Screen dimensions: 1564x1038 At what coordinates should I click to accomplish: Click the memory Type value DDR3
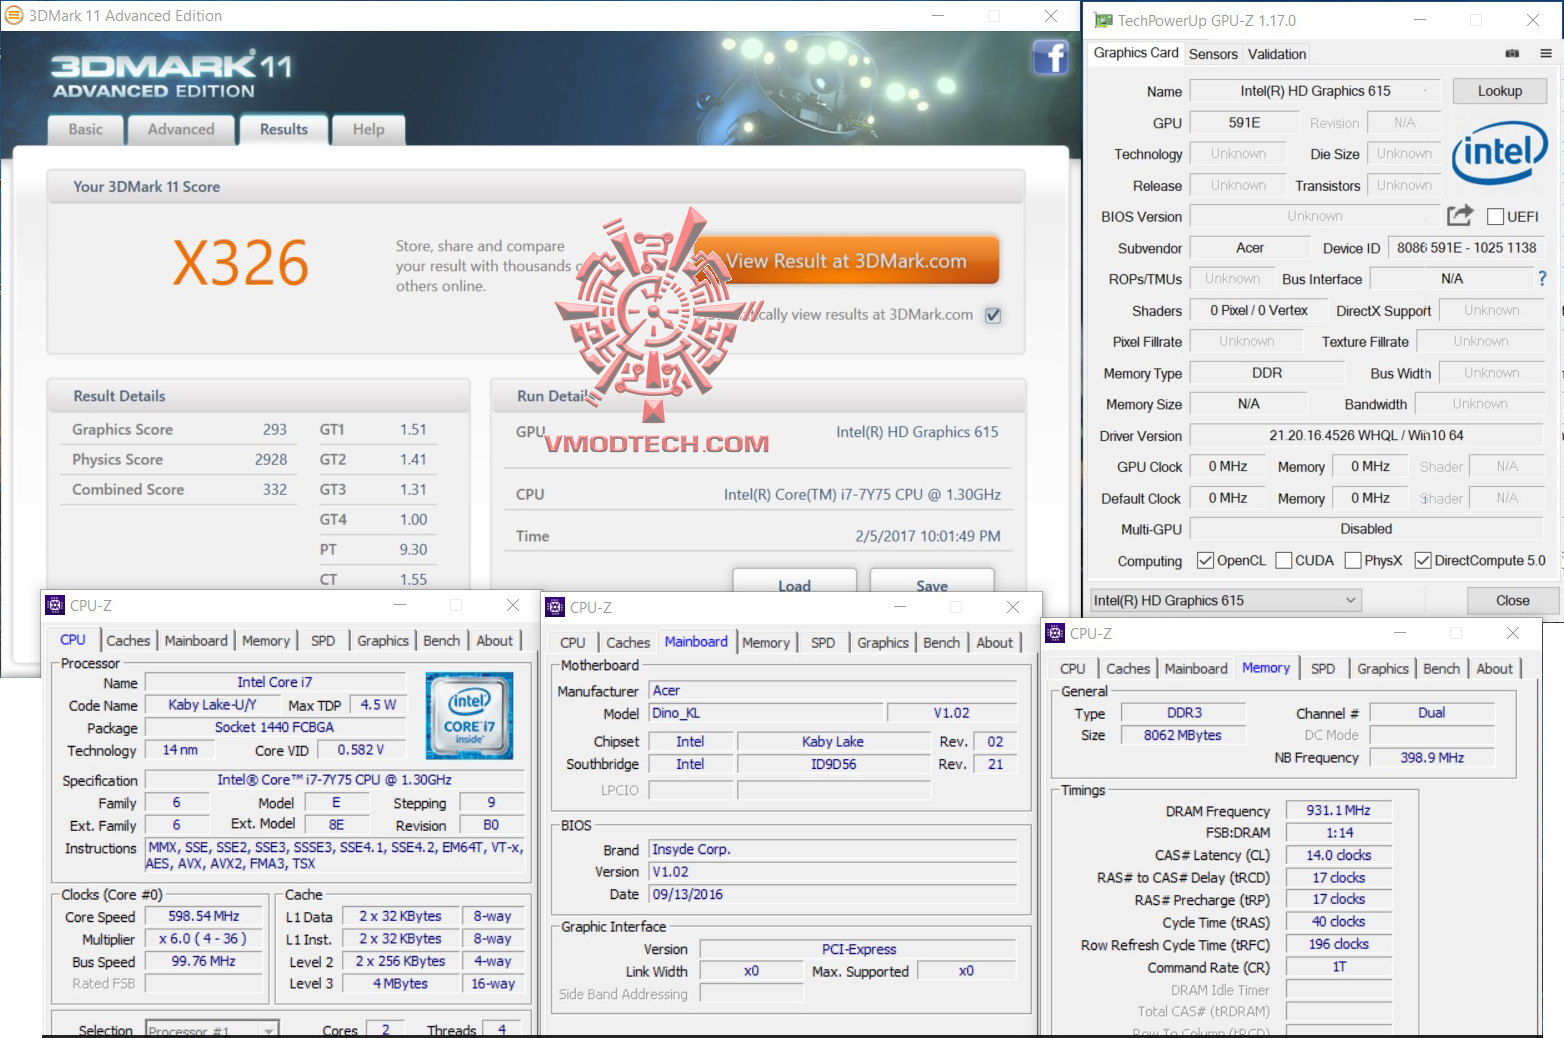pyautogui.click(x=1184, y=712)
